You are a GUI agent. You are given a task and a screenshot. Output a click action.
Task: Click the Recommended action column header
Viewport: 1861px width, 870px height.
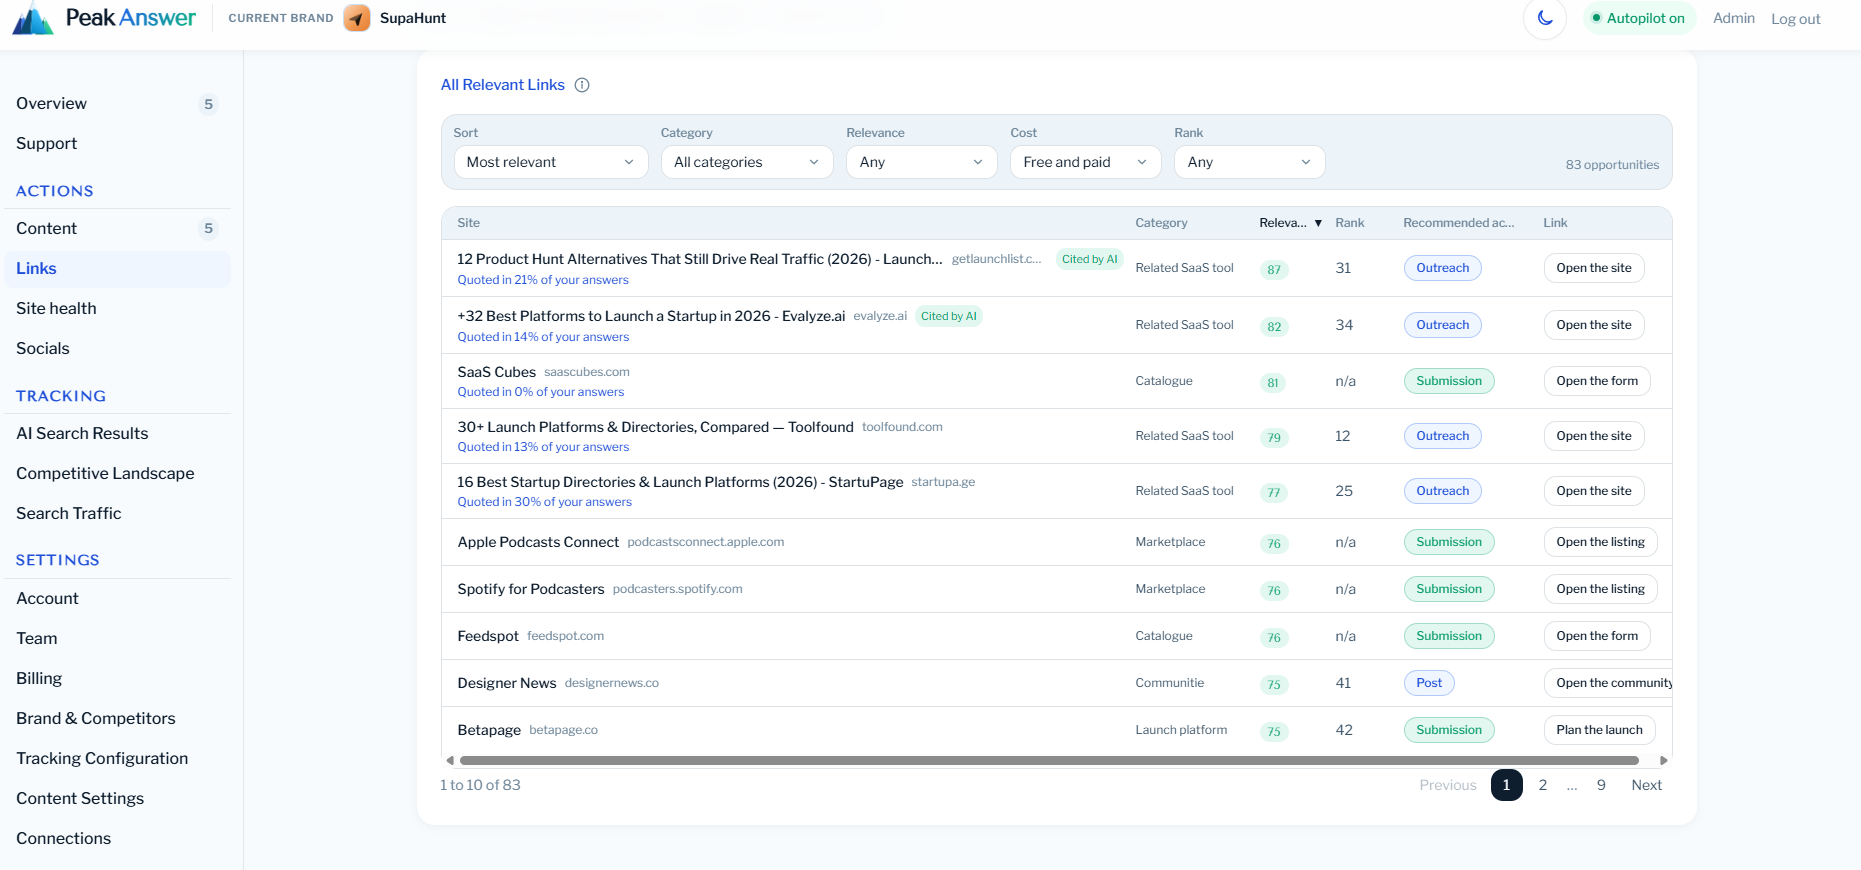[x=1458, y=223]
